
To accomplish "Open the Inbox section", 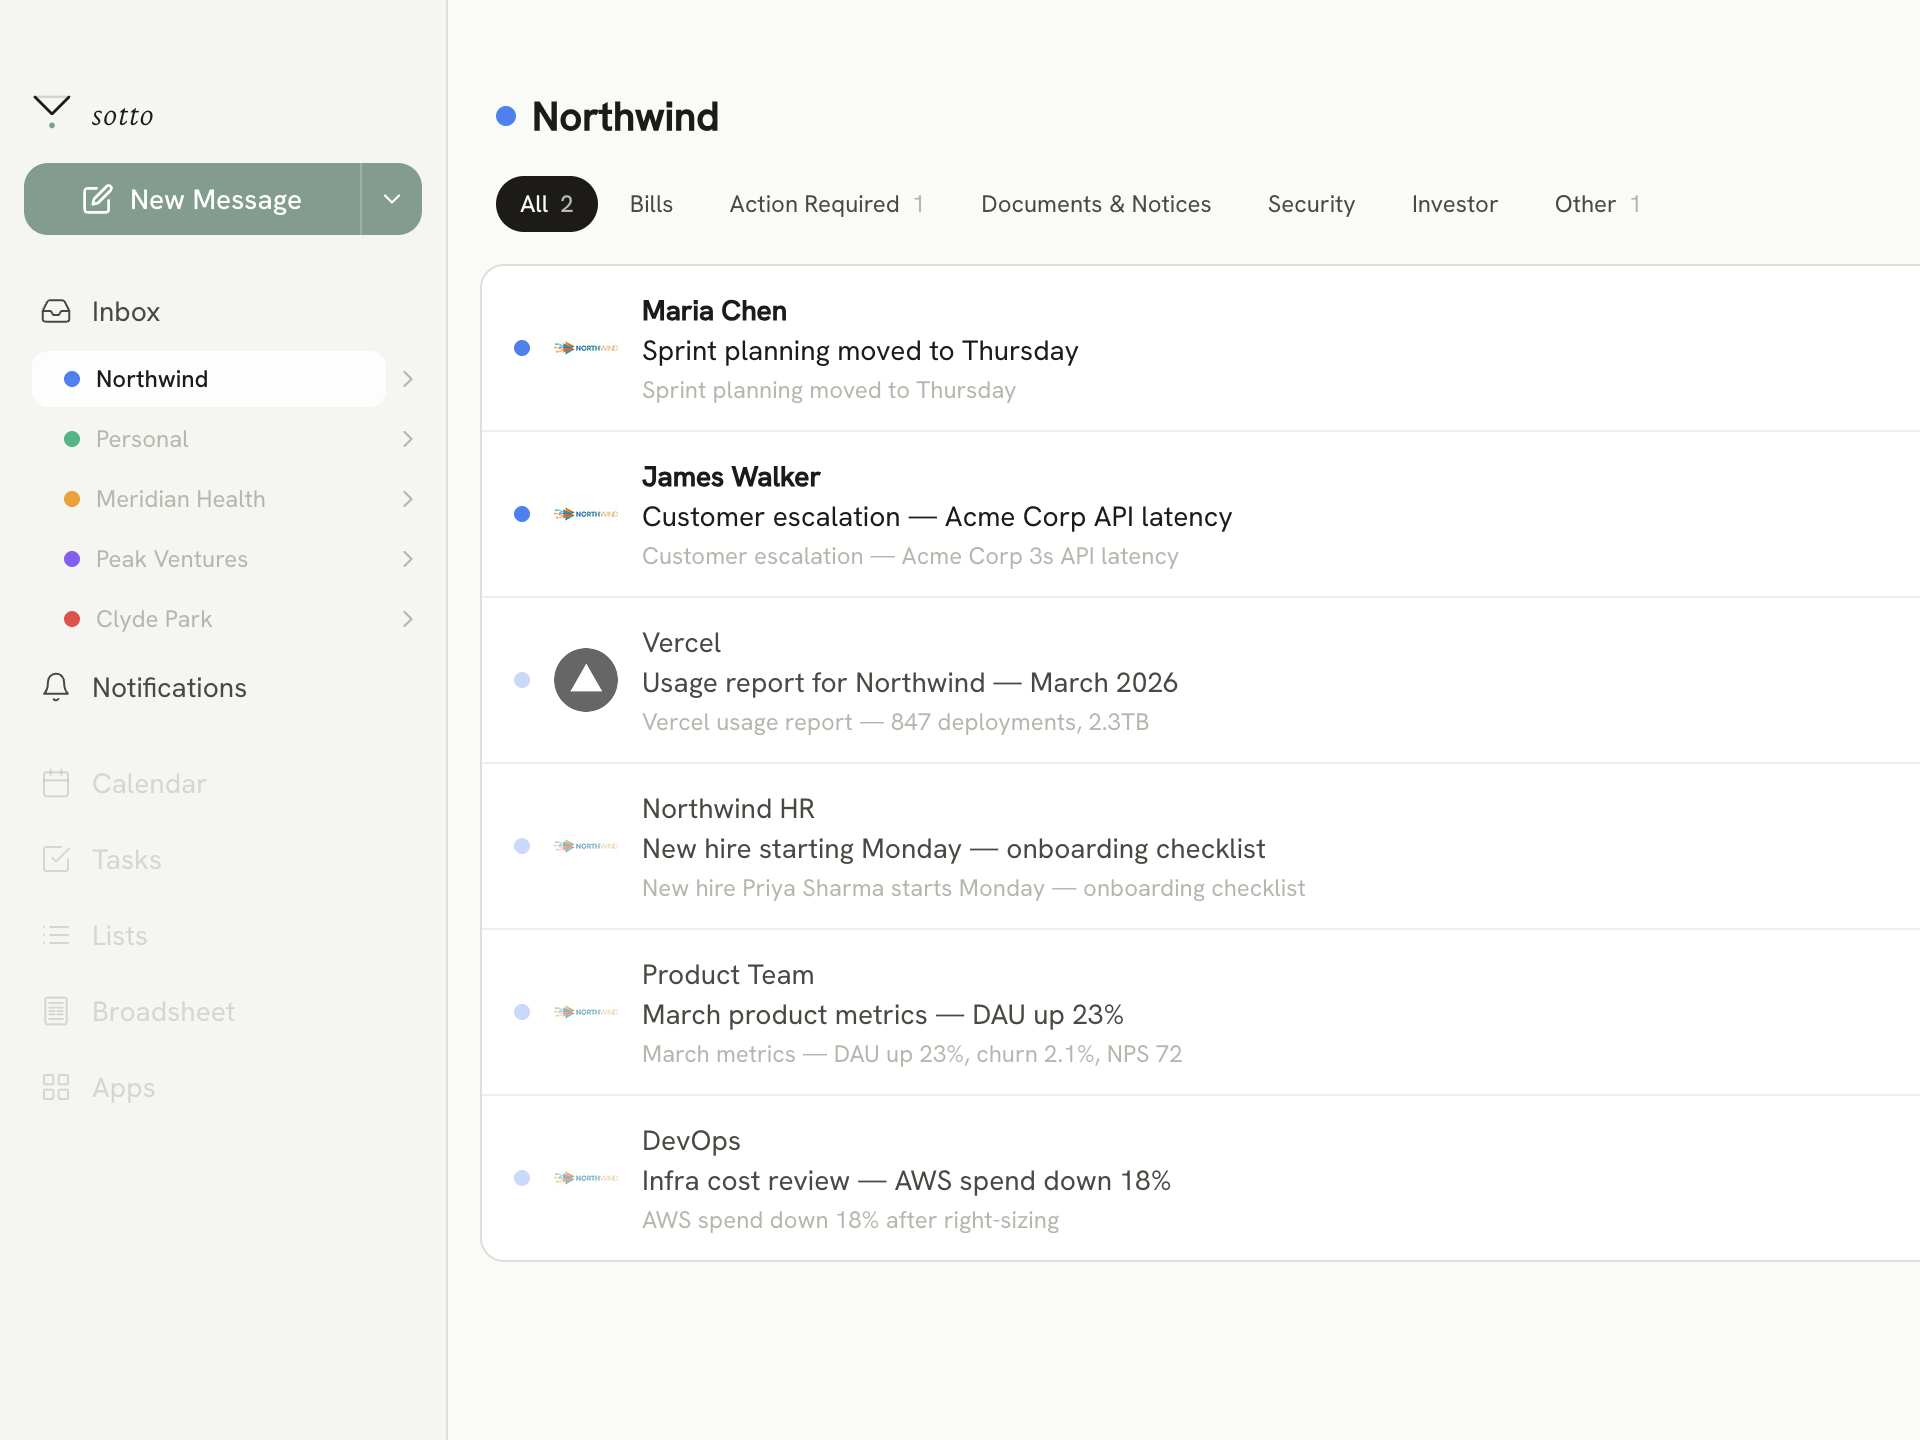I will 125,311.
